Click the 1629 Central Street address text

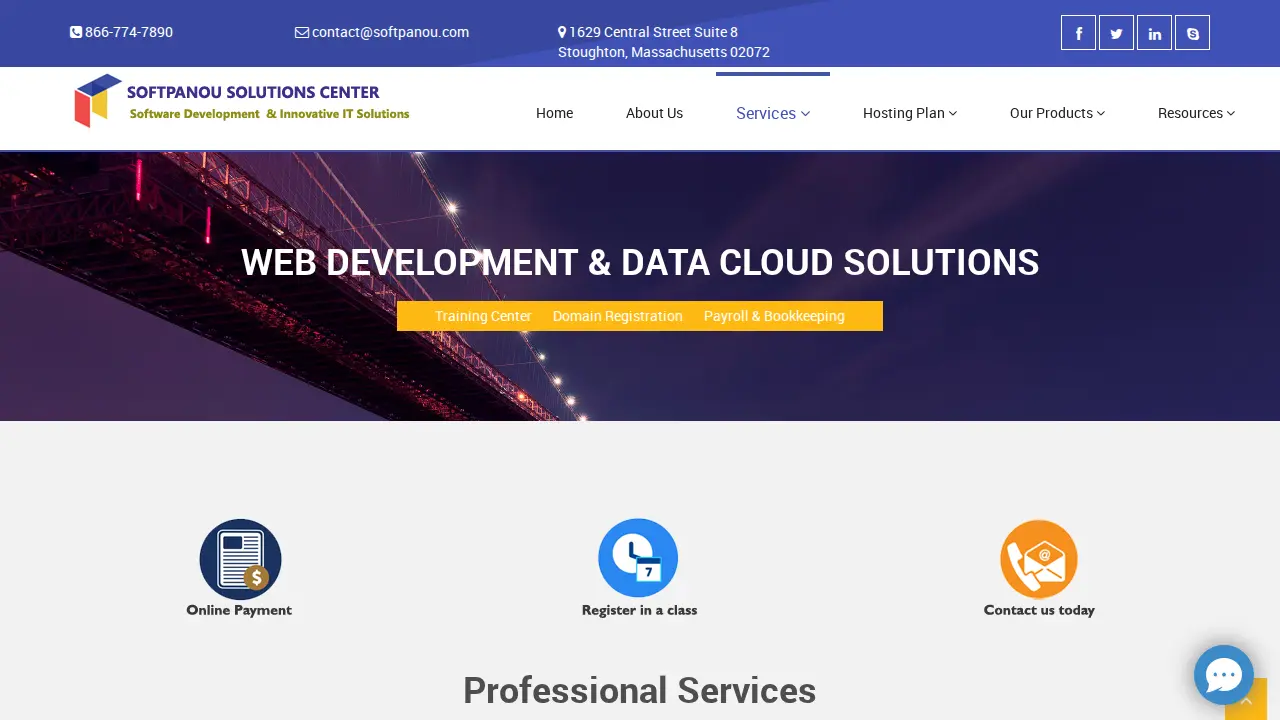tap(664, 42)
